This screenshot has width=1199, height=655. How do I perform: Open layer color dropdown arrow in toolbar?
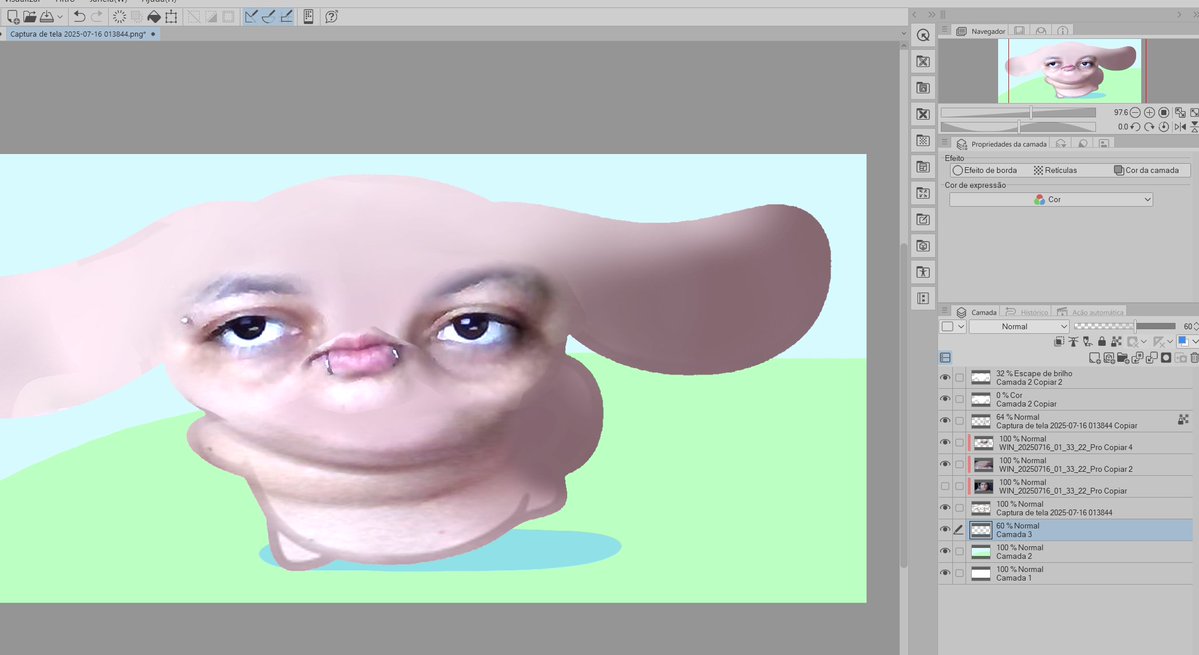pyautogui.click(x=1195, y=342)
